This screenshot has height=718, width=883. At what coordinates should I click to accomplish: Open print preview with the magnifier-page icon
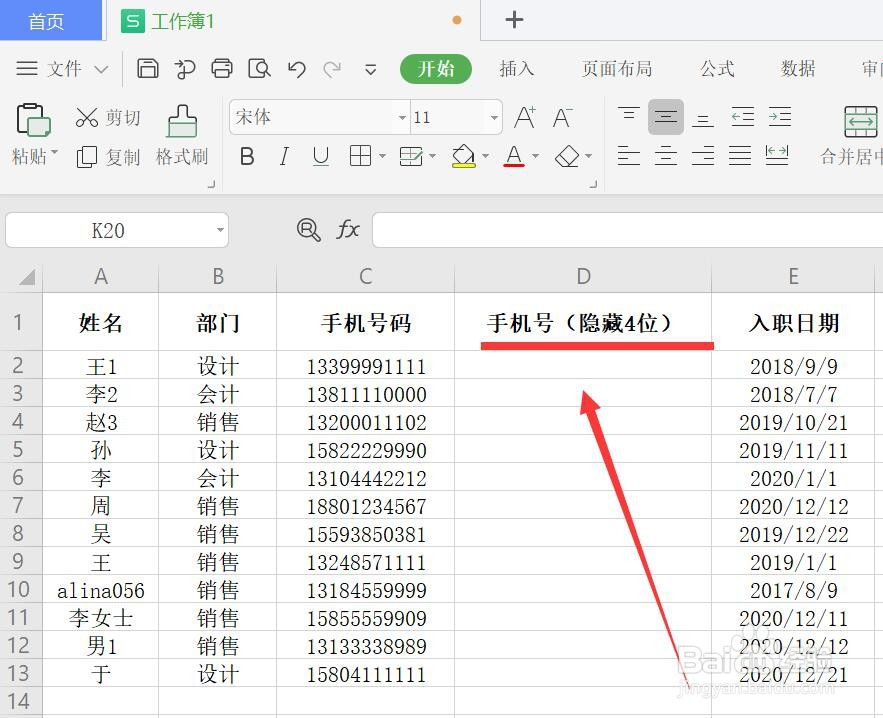click(x=258, y=68)
